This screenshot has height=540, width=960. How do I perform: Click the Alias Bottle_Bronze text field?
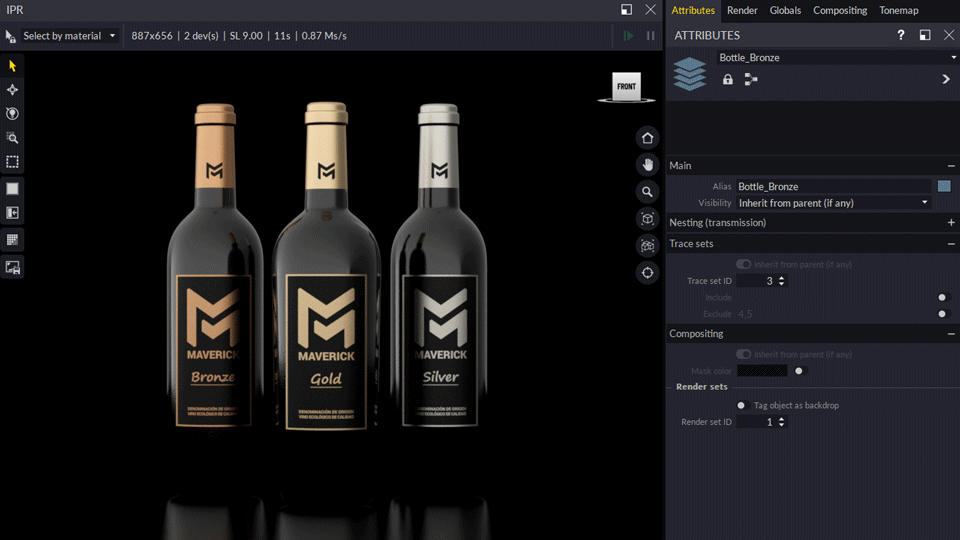833,186
